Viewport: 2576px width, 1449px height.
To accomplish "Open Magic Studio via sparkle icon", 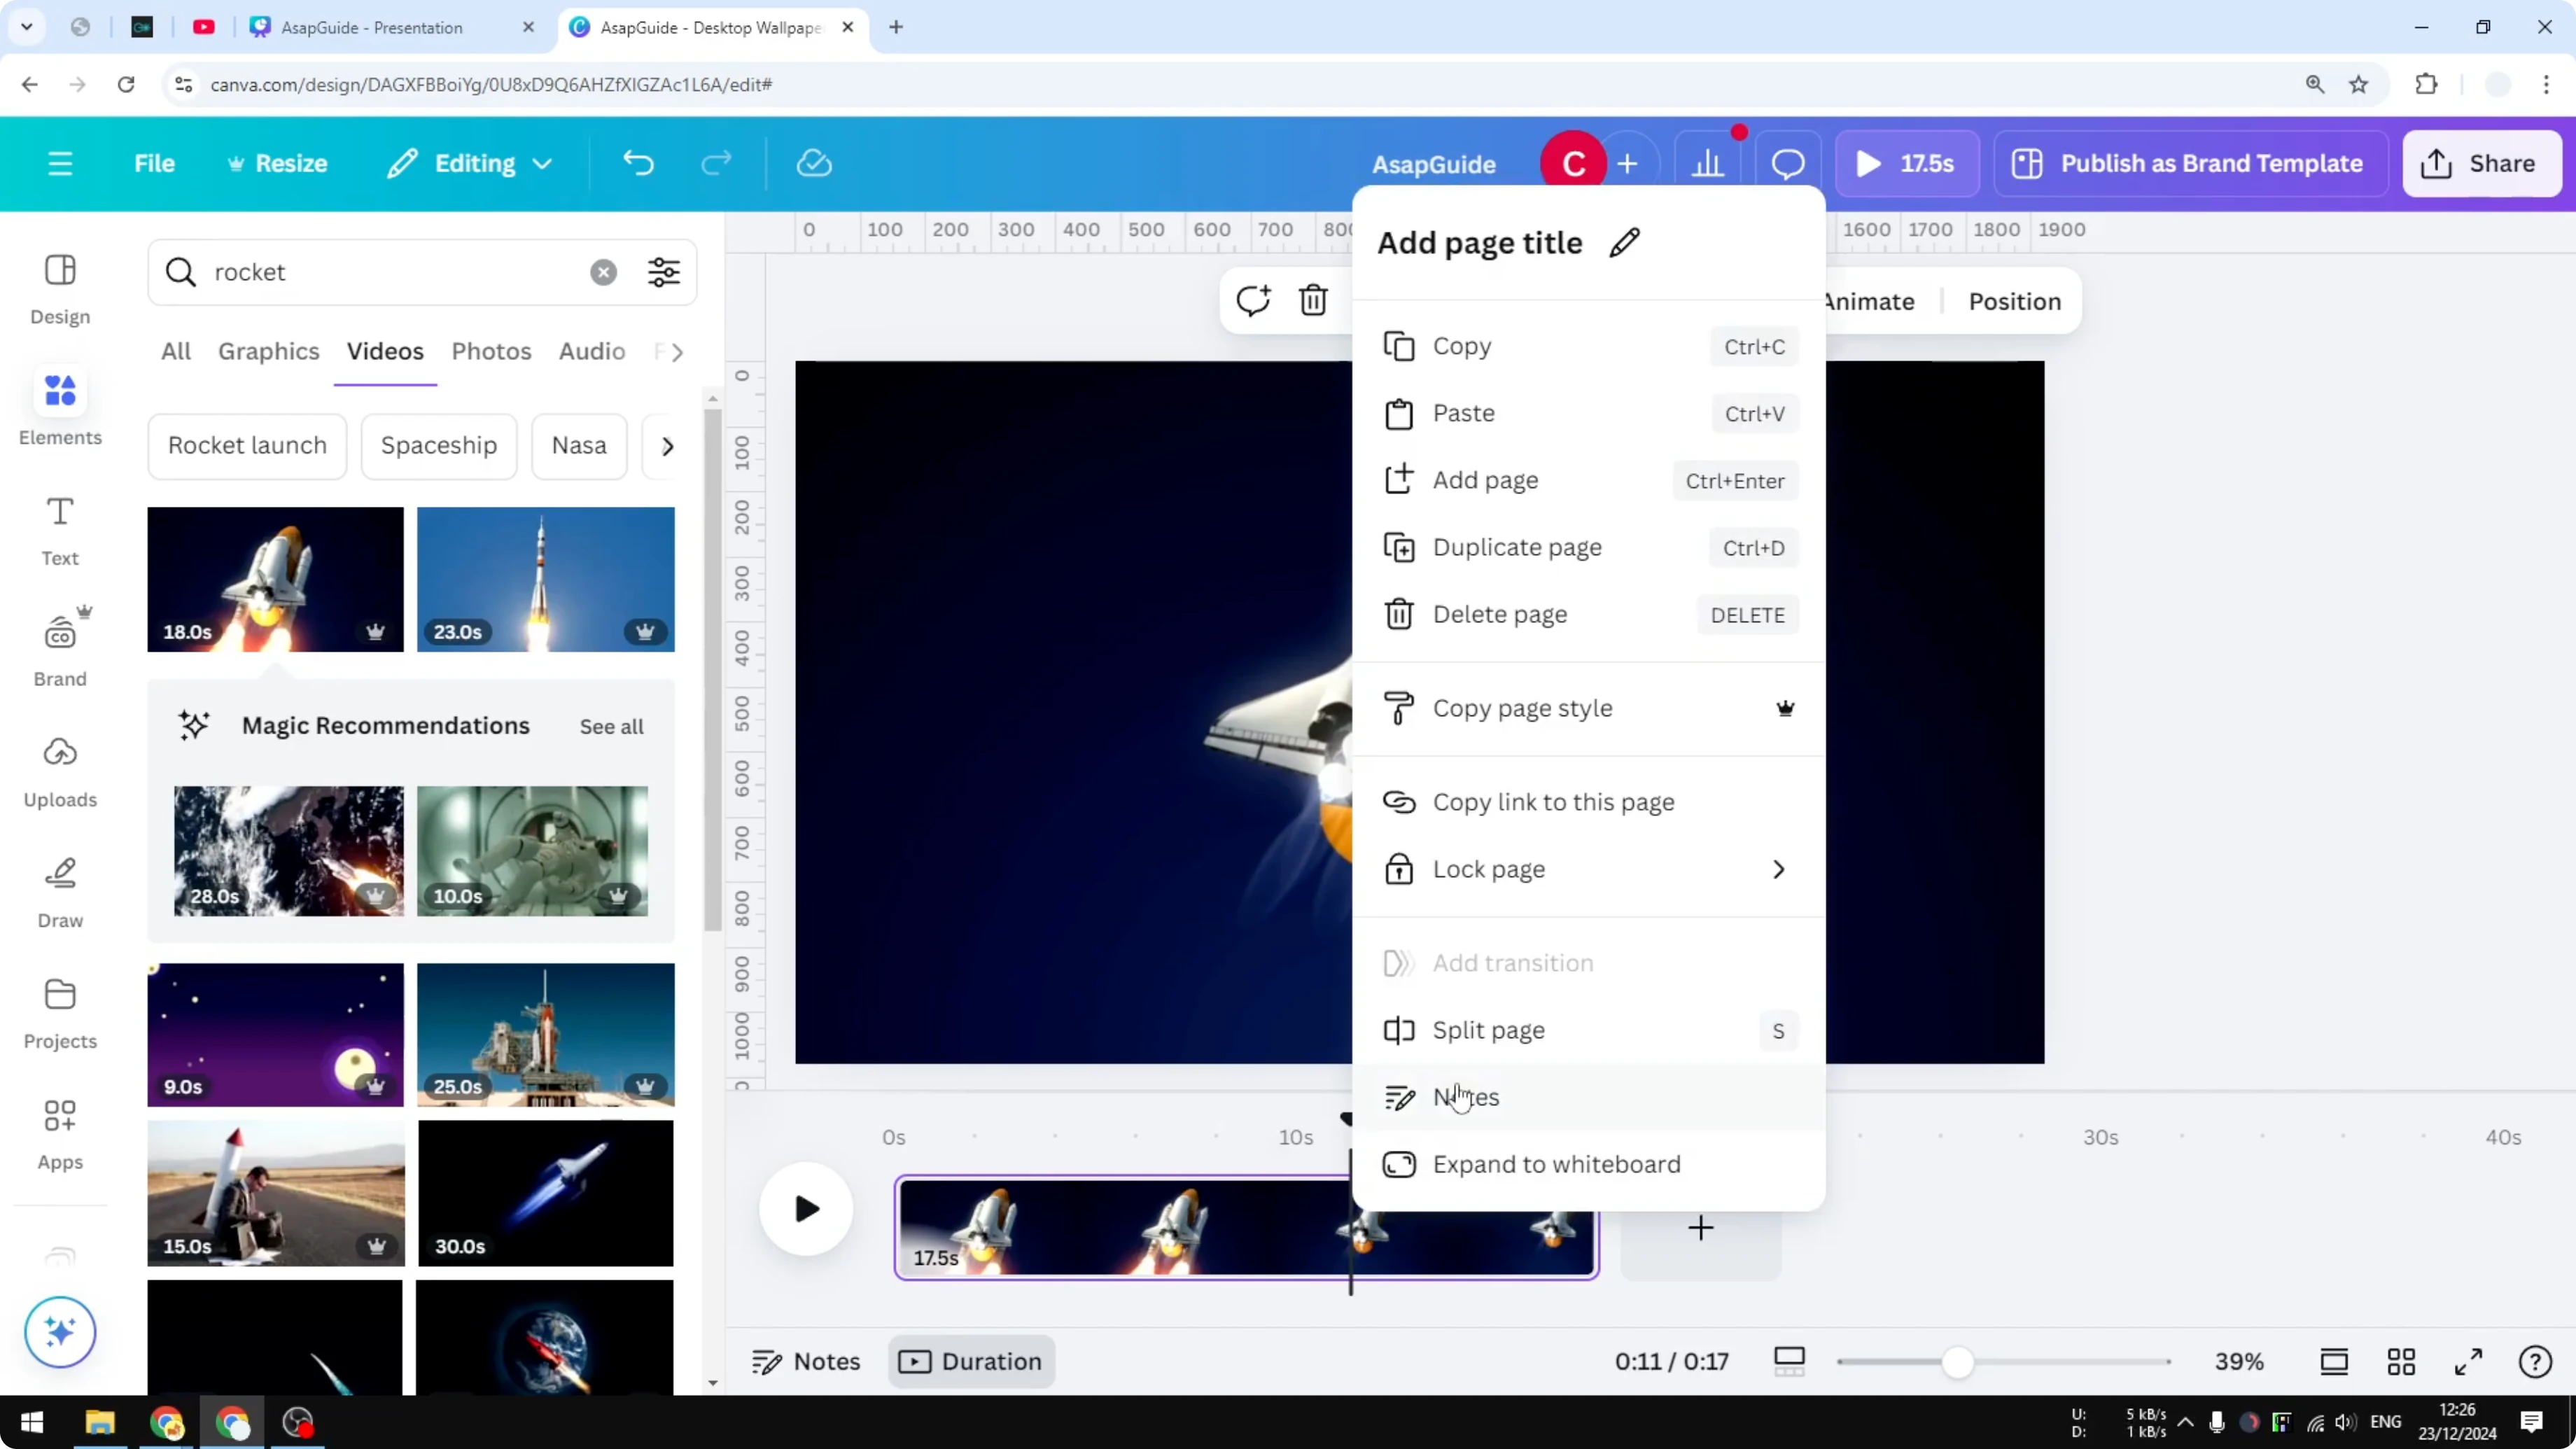I will 59,1332.
